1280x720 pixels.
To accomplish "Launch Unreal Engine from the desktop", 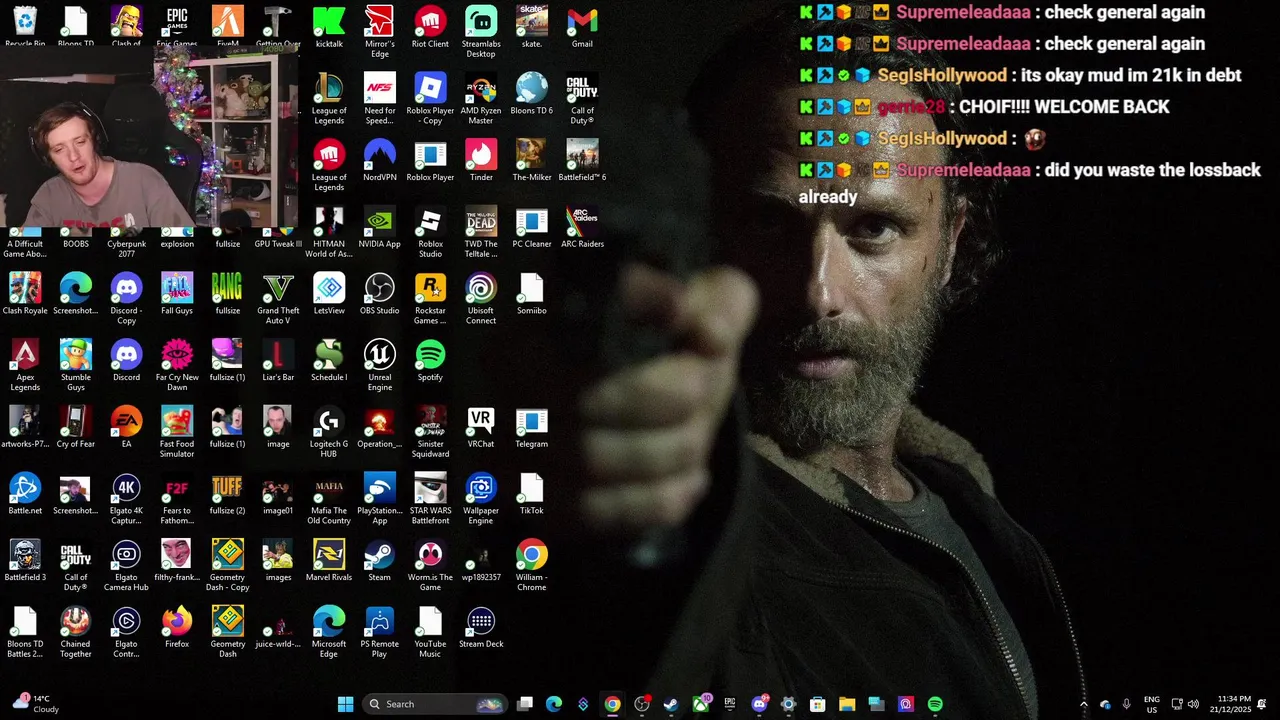I will pos(380,365).
